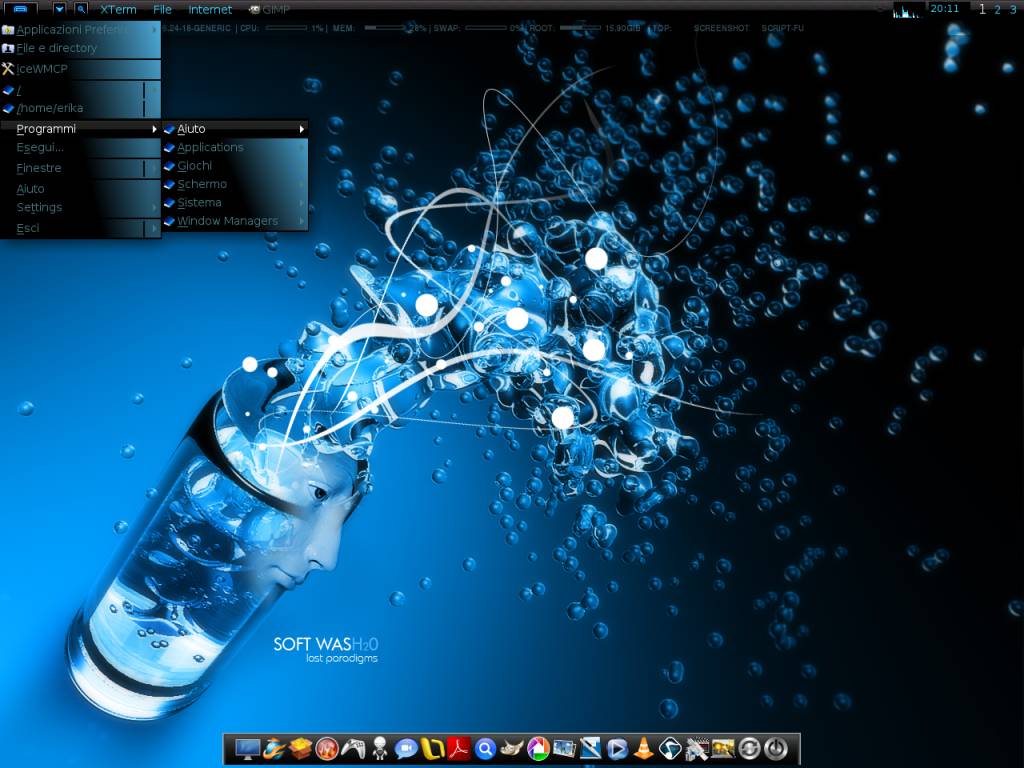Open the photo stack icon in the dock
Viewport: 1024px width, 768px height.
pos(564,748)
